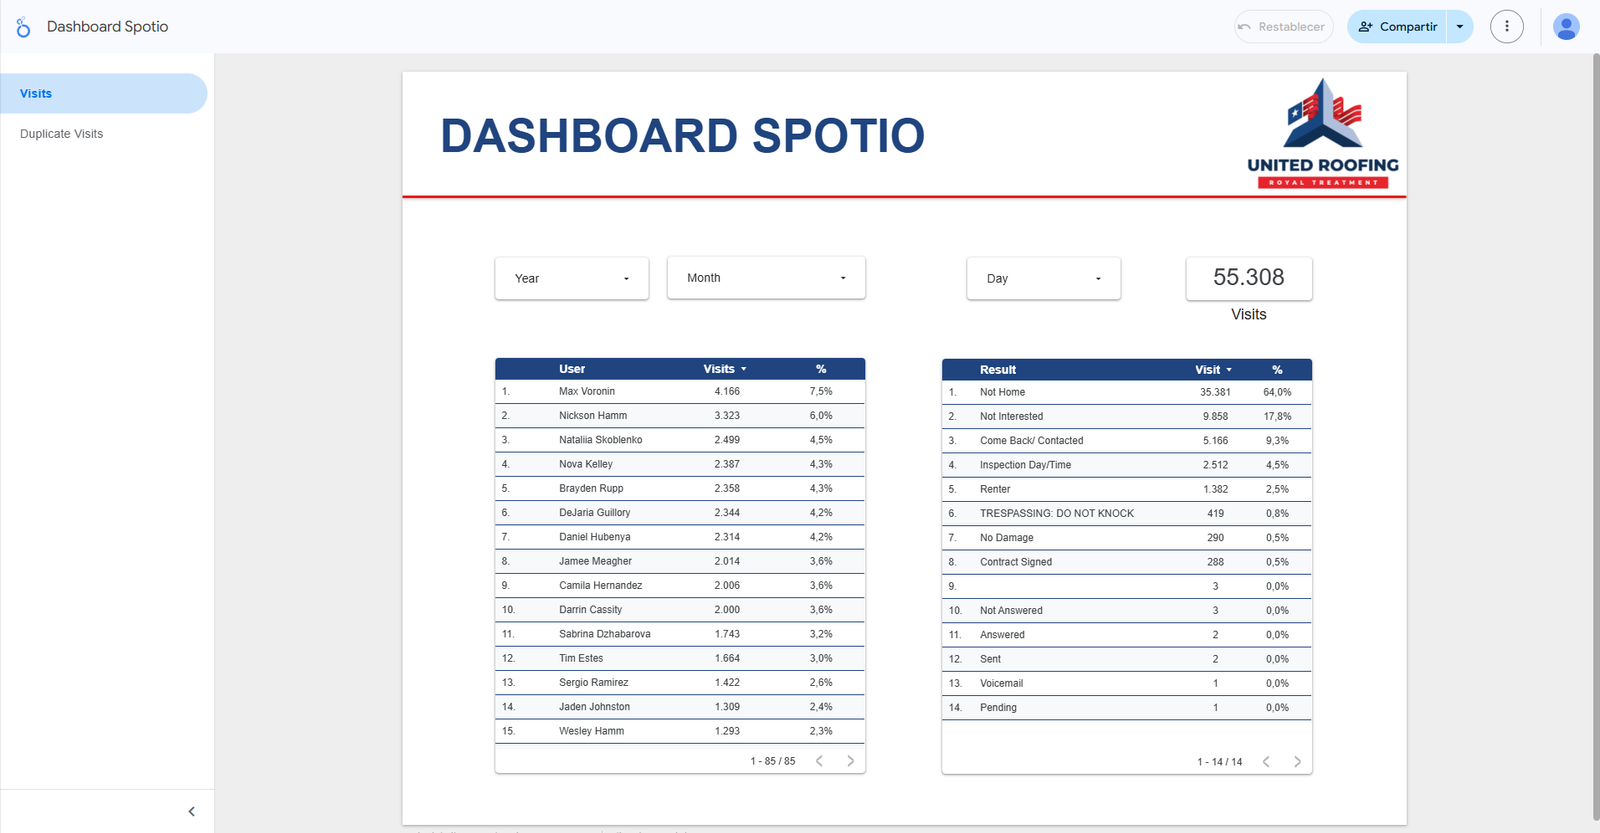
Task: Select the No Damage result
Action: pos(1007,538)
